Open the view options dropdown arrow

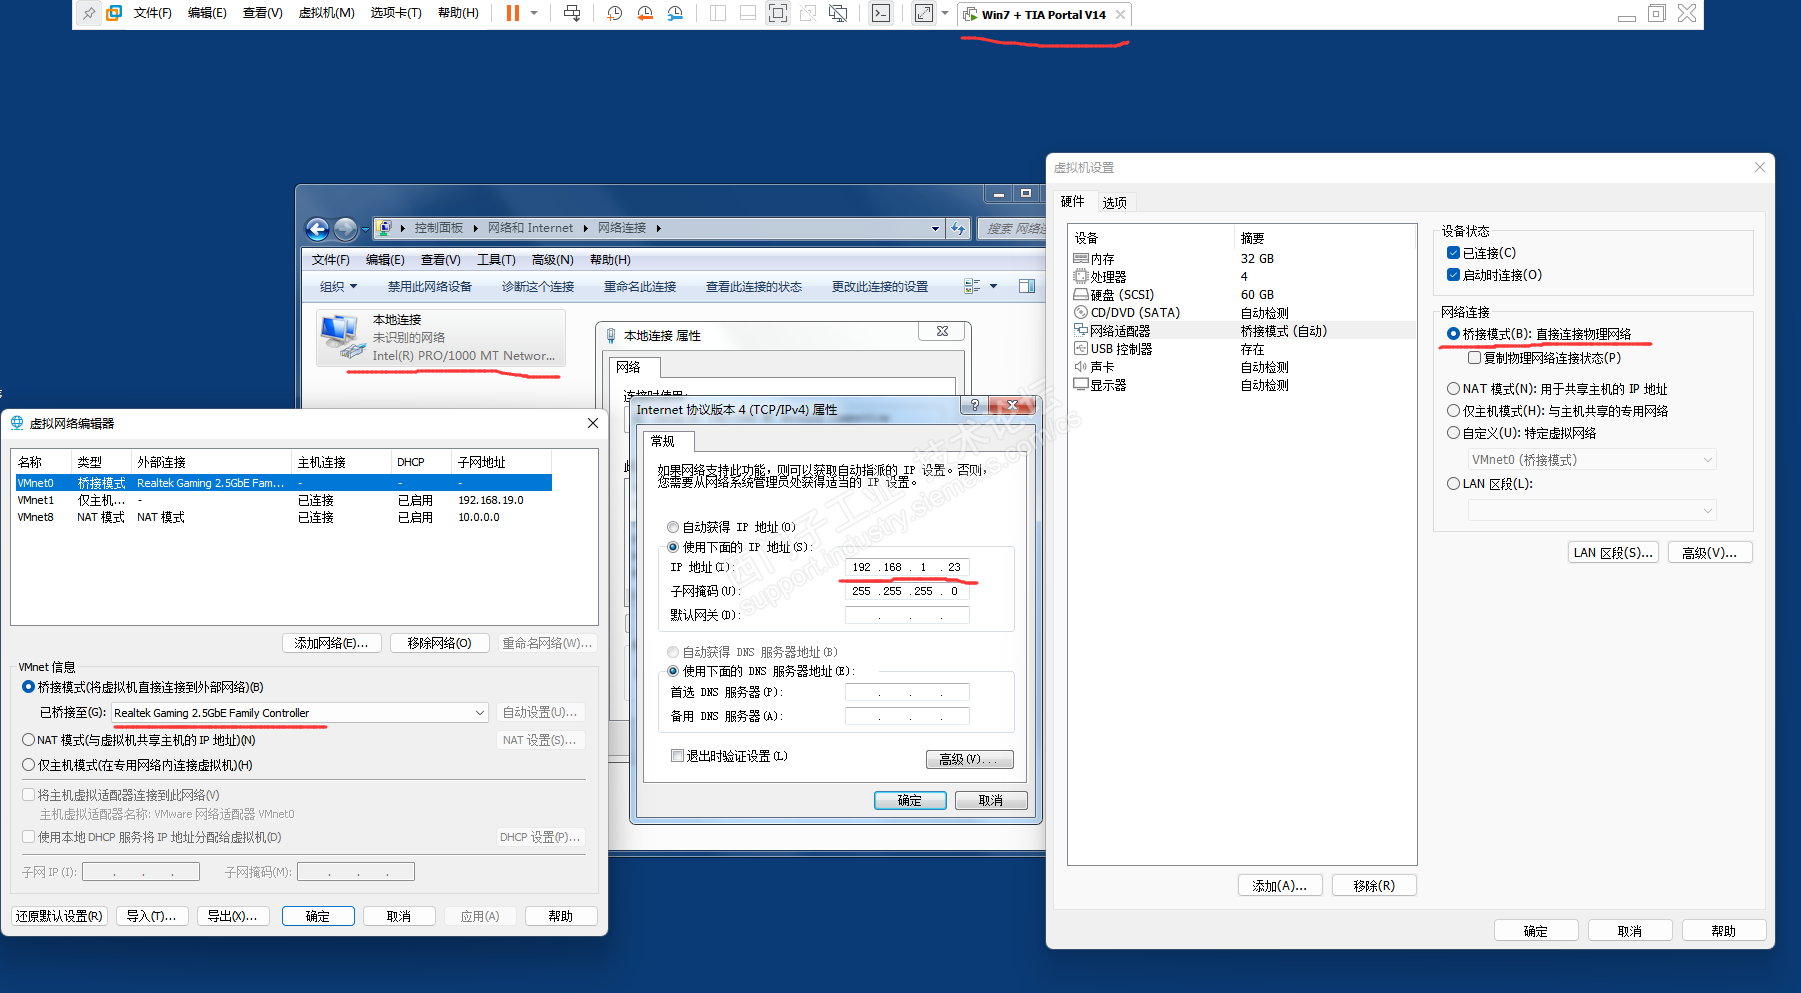point(993,287)
